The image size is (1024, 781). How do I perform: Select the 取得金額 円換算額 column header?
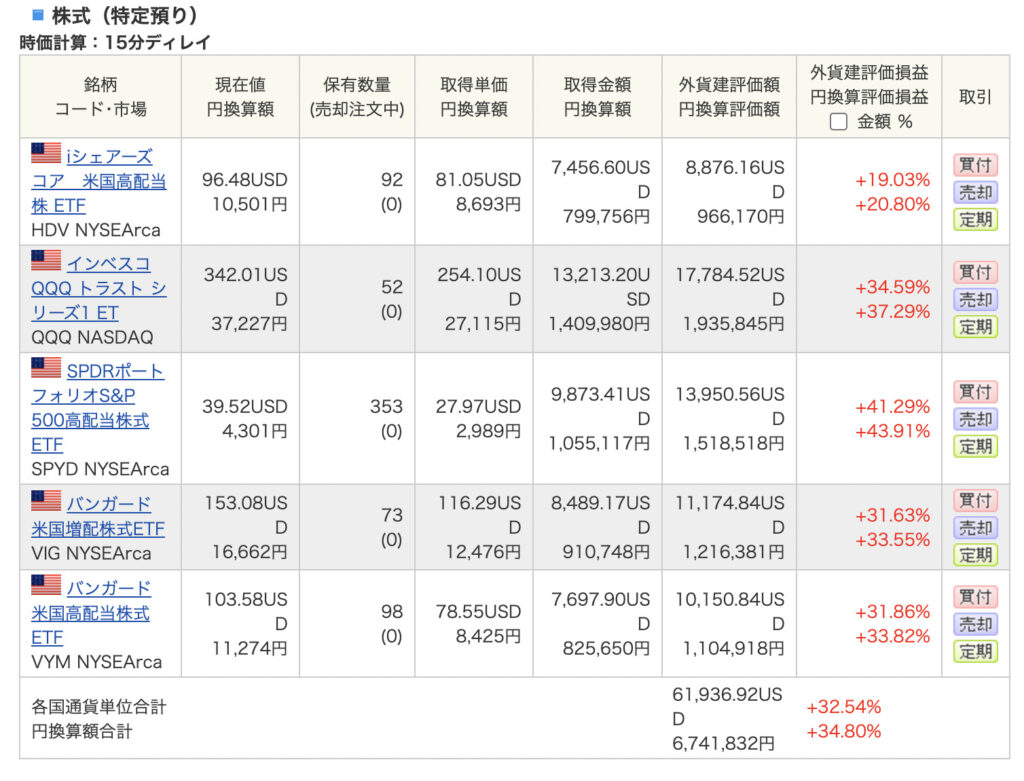pos(598,97)
